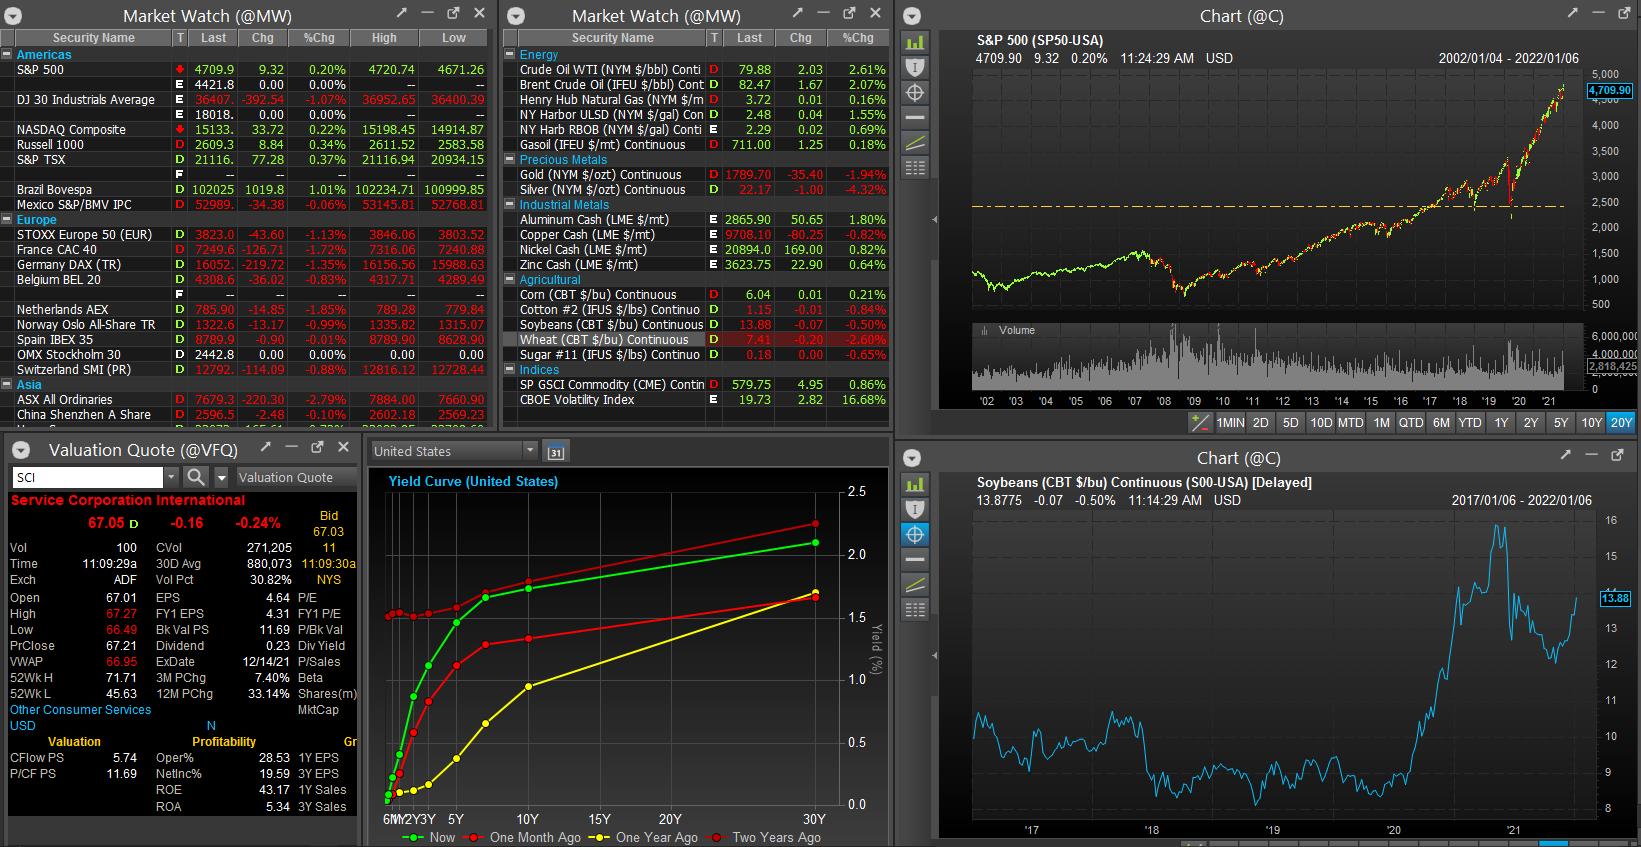Sort by Security Name in left Market Watch
This screenshot has height=847, width=1641.
click(94, 38)
